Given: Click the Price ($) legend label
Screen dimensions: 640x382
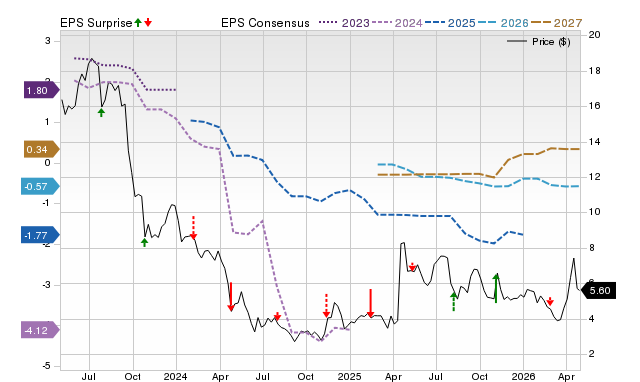Looking at the screenshot, I should point(551,42).
